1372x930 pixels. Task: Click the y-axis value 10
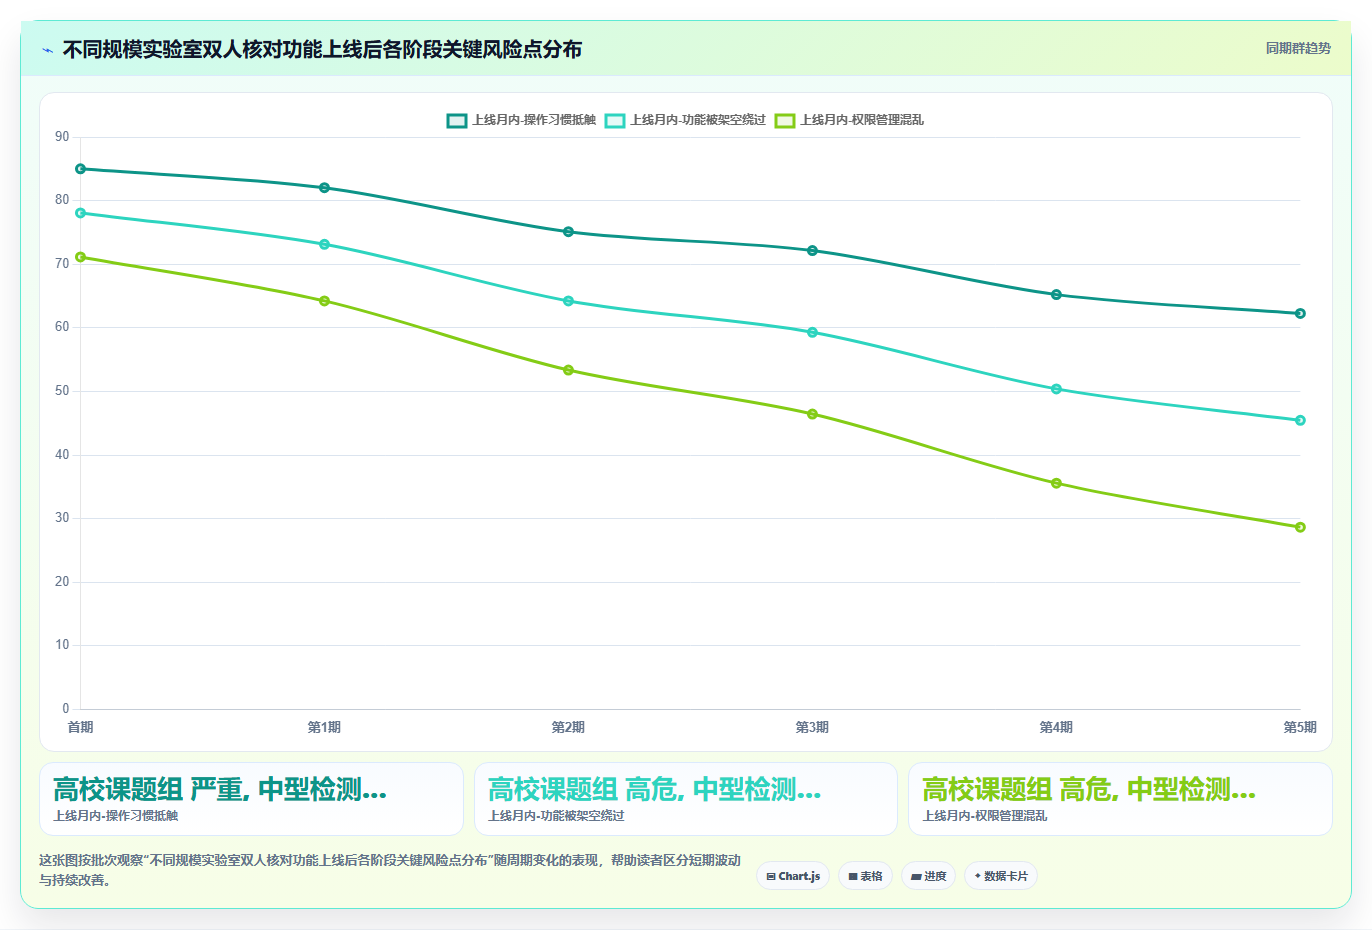tap(62, 645)
